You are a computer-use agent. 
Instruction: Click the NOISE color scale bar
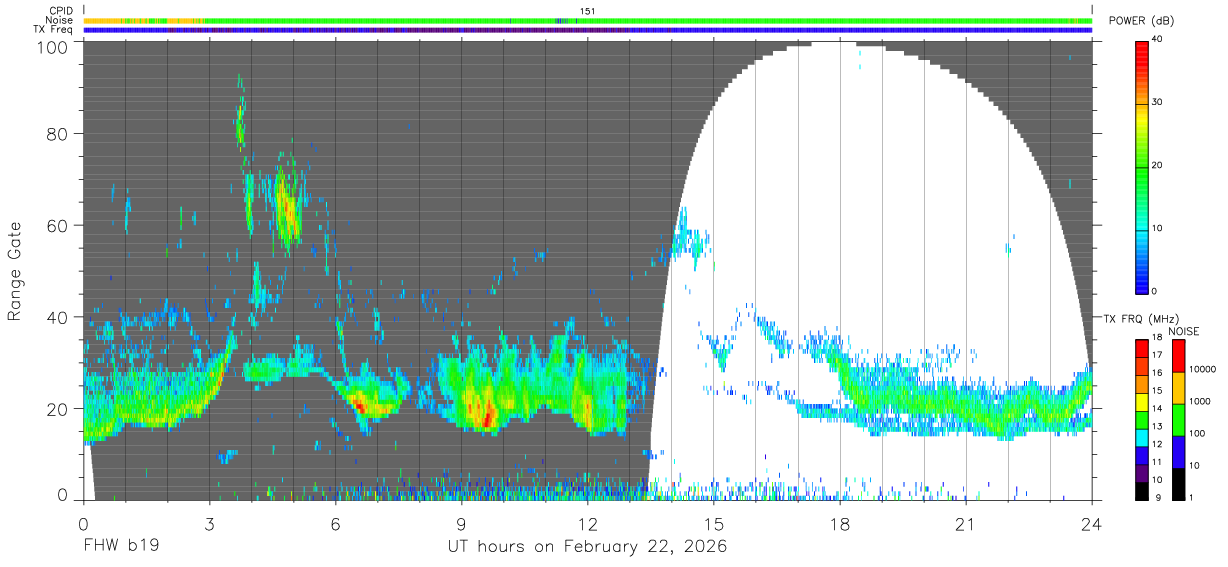(x=1179, y=420)
